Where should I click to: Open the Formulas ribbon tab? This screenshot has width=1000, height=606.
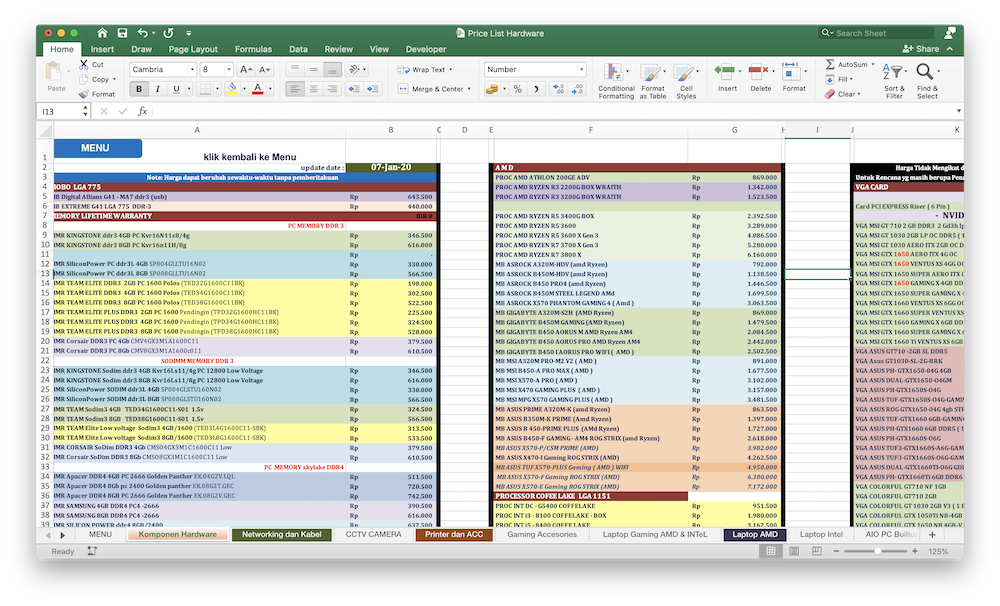click(253, 49)
